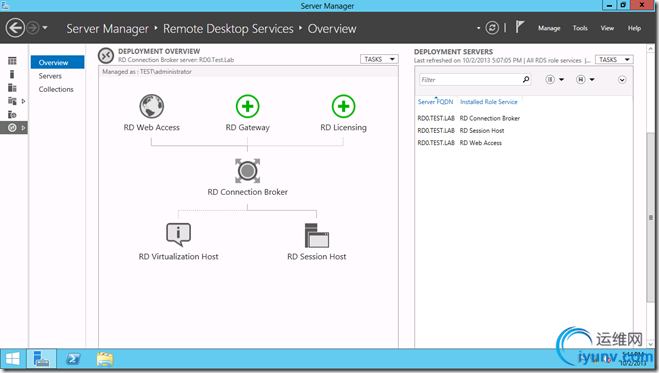Select the Dashboard icon in the sidebar
This screenshot has width=659, height=373.
[x=12, y=61]
